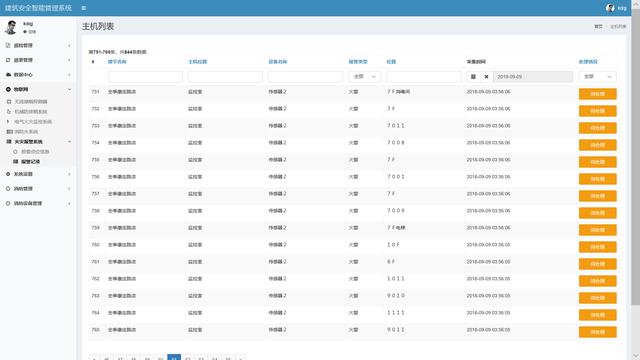The image size is (640, 360).
Task: Toggle the sidebar with the hamburger icon
Action: [84, 8]
